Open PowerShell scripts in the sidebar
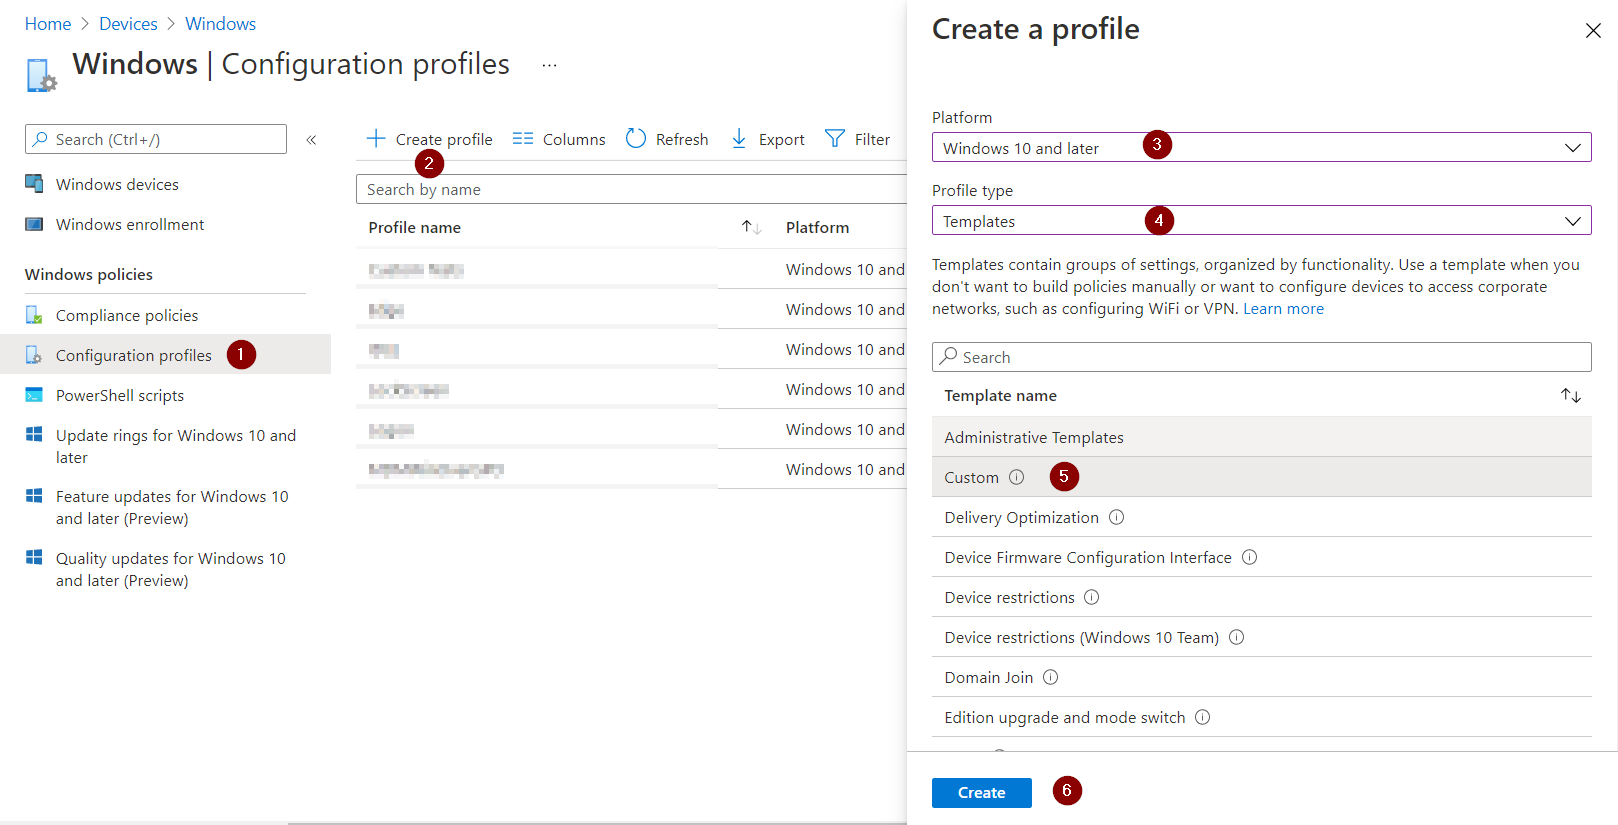The height and width of the screenshot is (825, 1618). coord(120,395)
